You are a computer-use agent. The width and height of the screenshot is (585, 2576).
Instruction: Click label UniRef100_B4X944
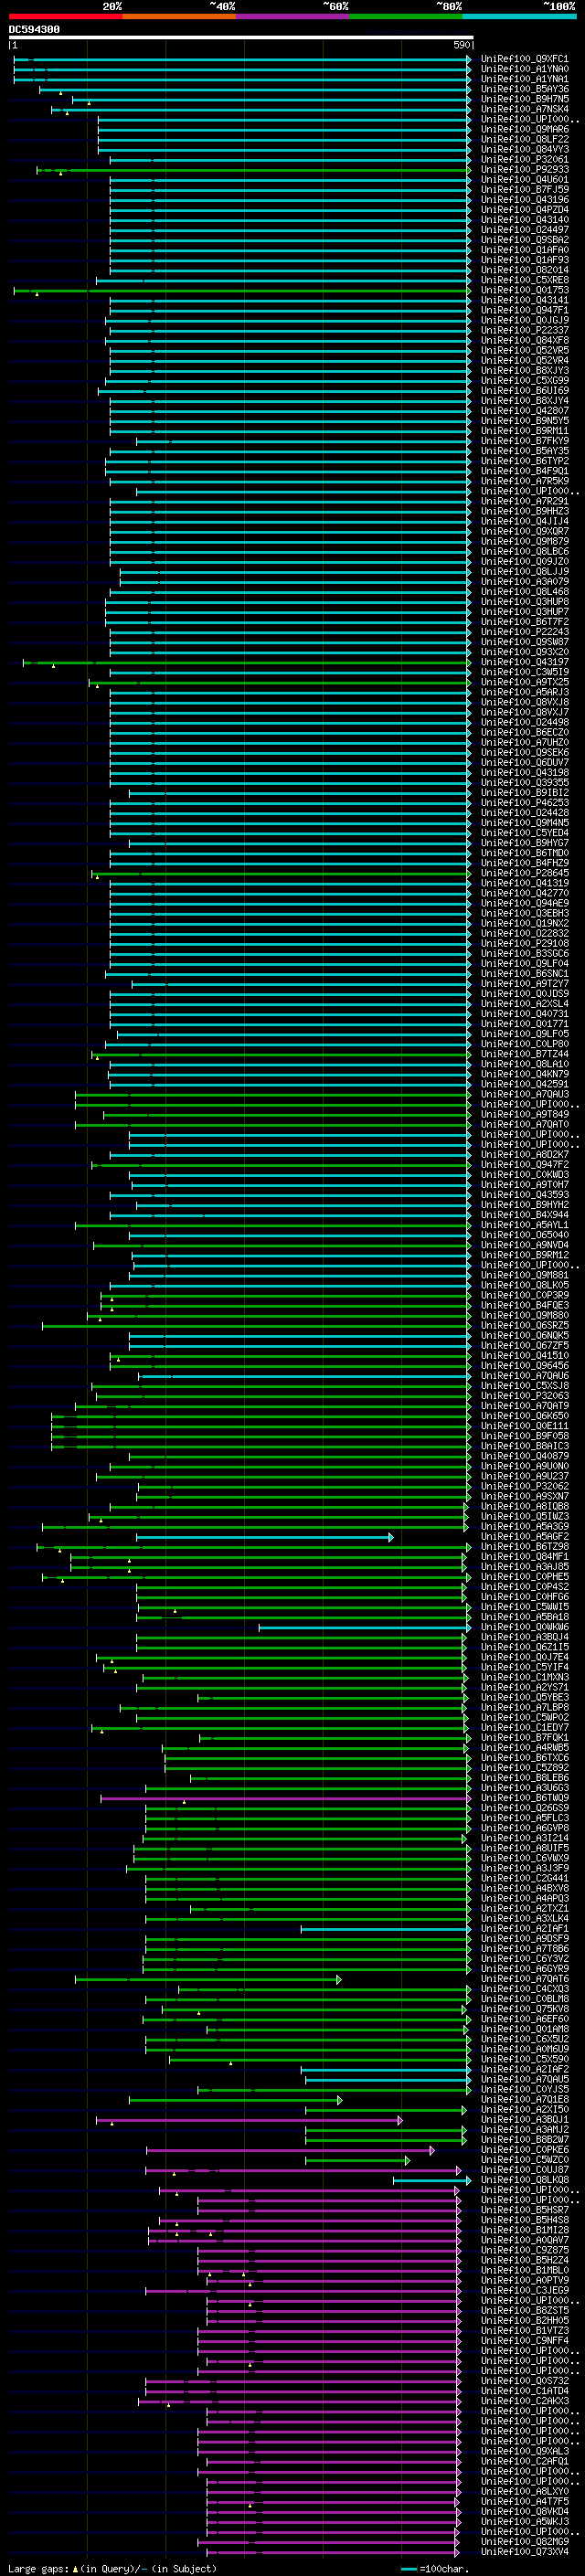point(525,1215)
